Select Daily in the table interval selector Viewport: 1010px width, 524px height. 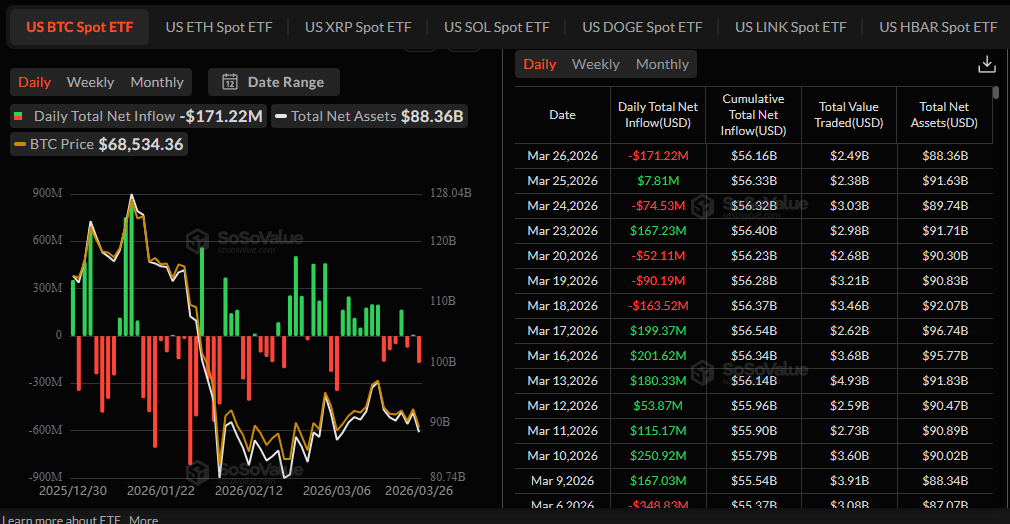pos(539,64)
